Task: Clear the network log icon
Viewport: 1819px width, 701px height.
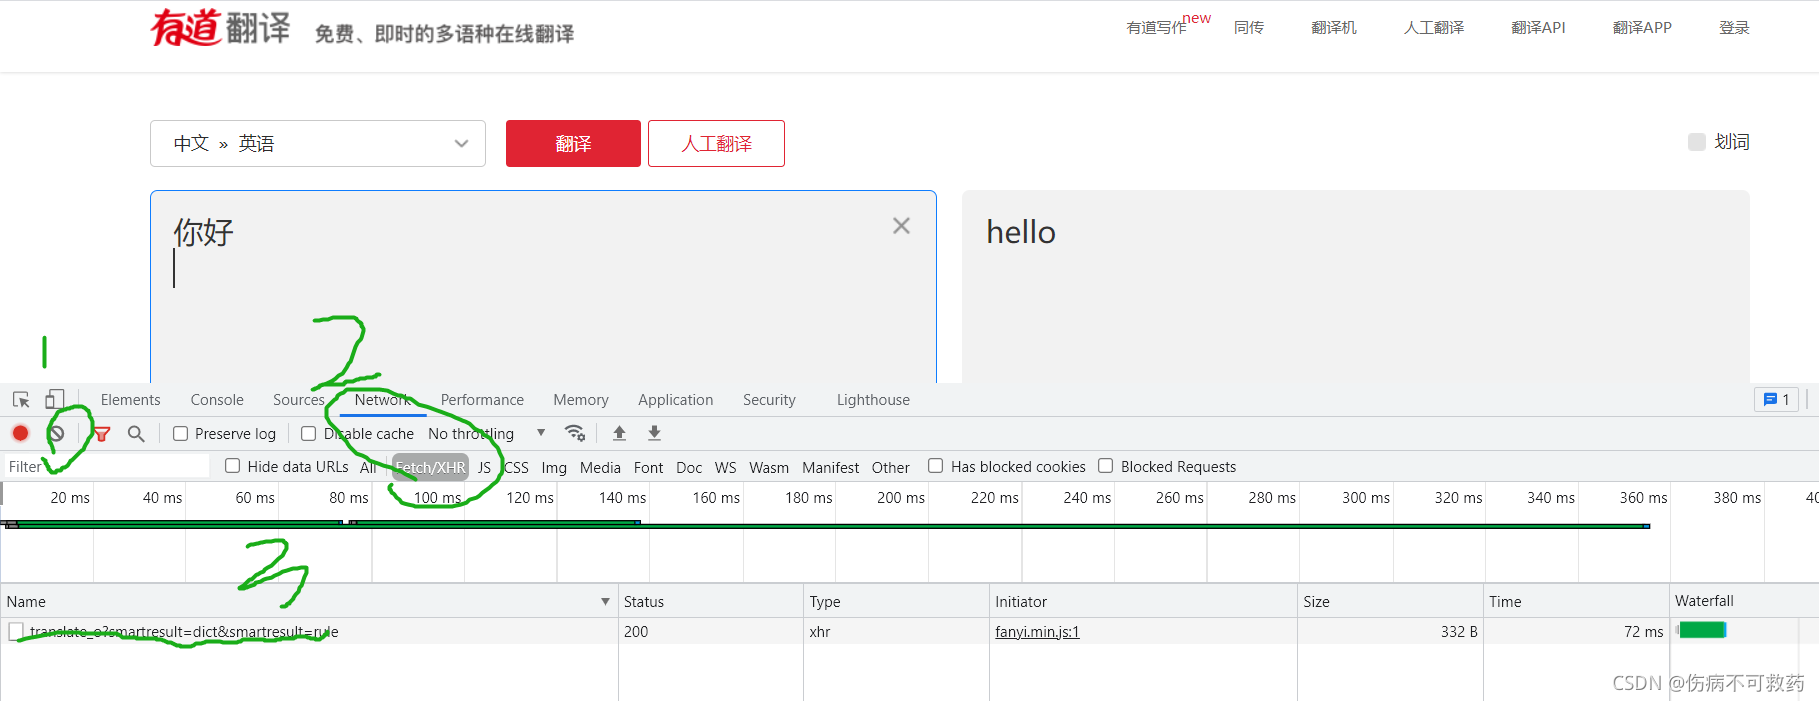Action: (57, 433)
